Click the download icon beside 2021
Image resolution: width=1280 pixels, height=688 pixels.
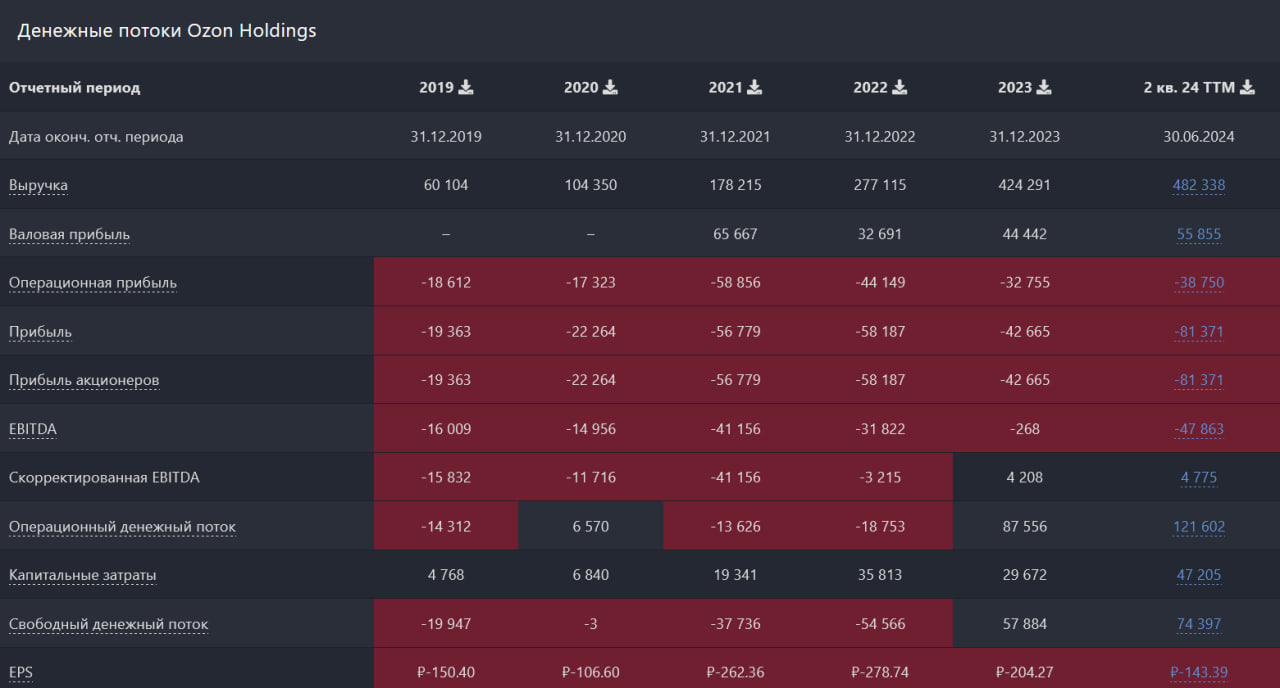755,88
